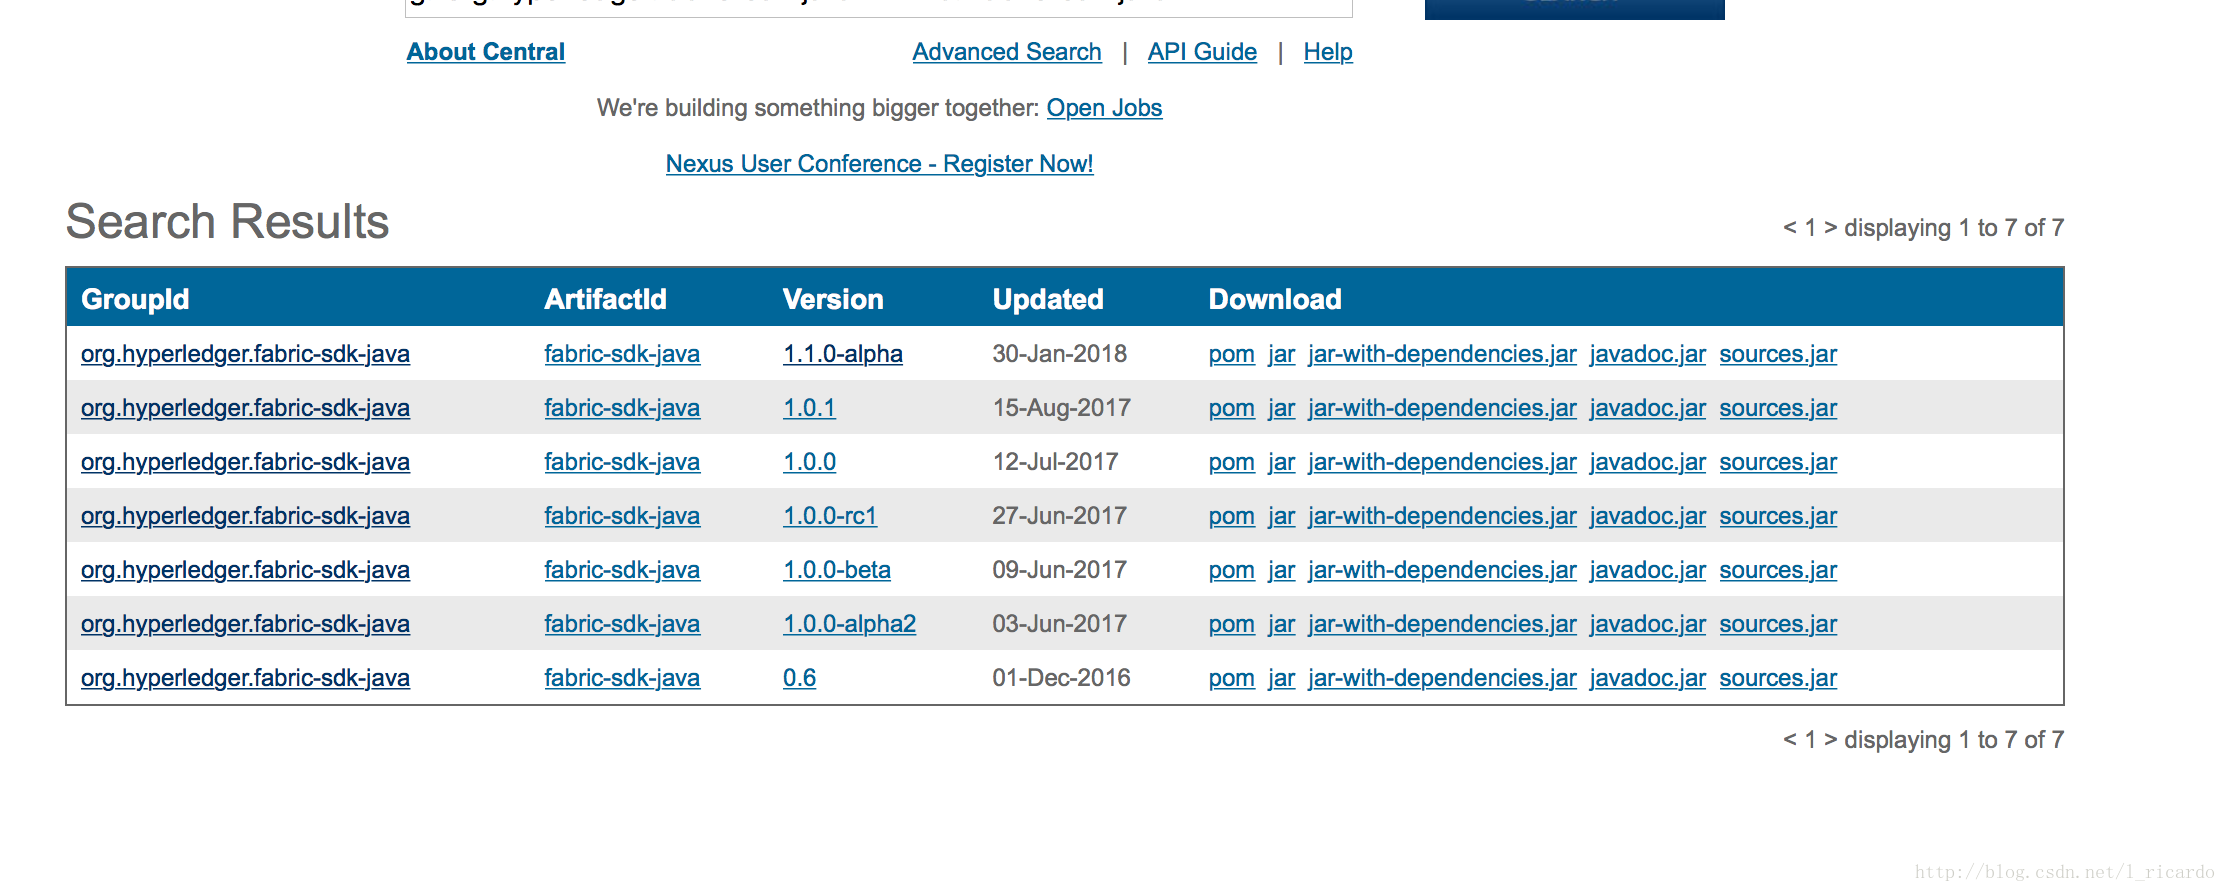Viewport: 2226px width, 892px height.
Task: Open the Help link
Action: pyautogui.click(x=1327, y=52)
